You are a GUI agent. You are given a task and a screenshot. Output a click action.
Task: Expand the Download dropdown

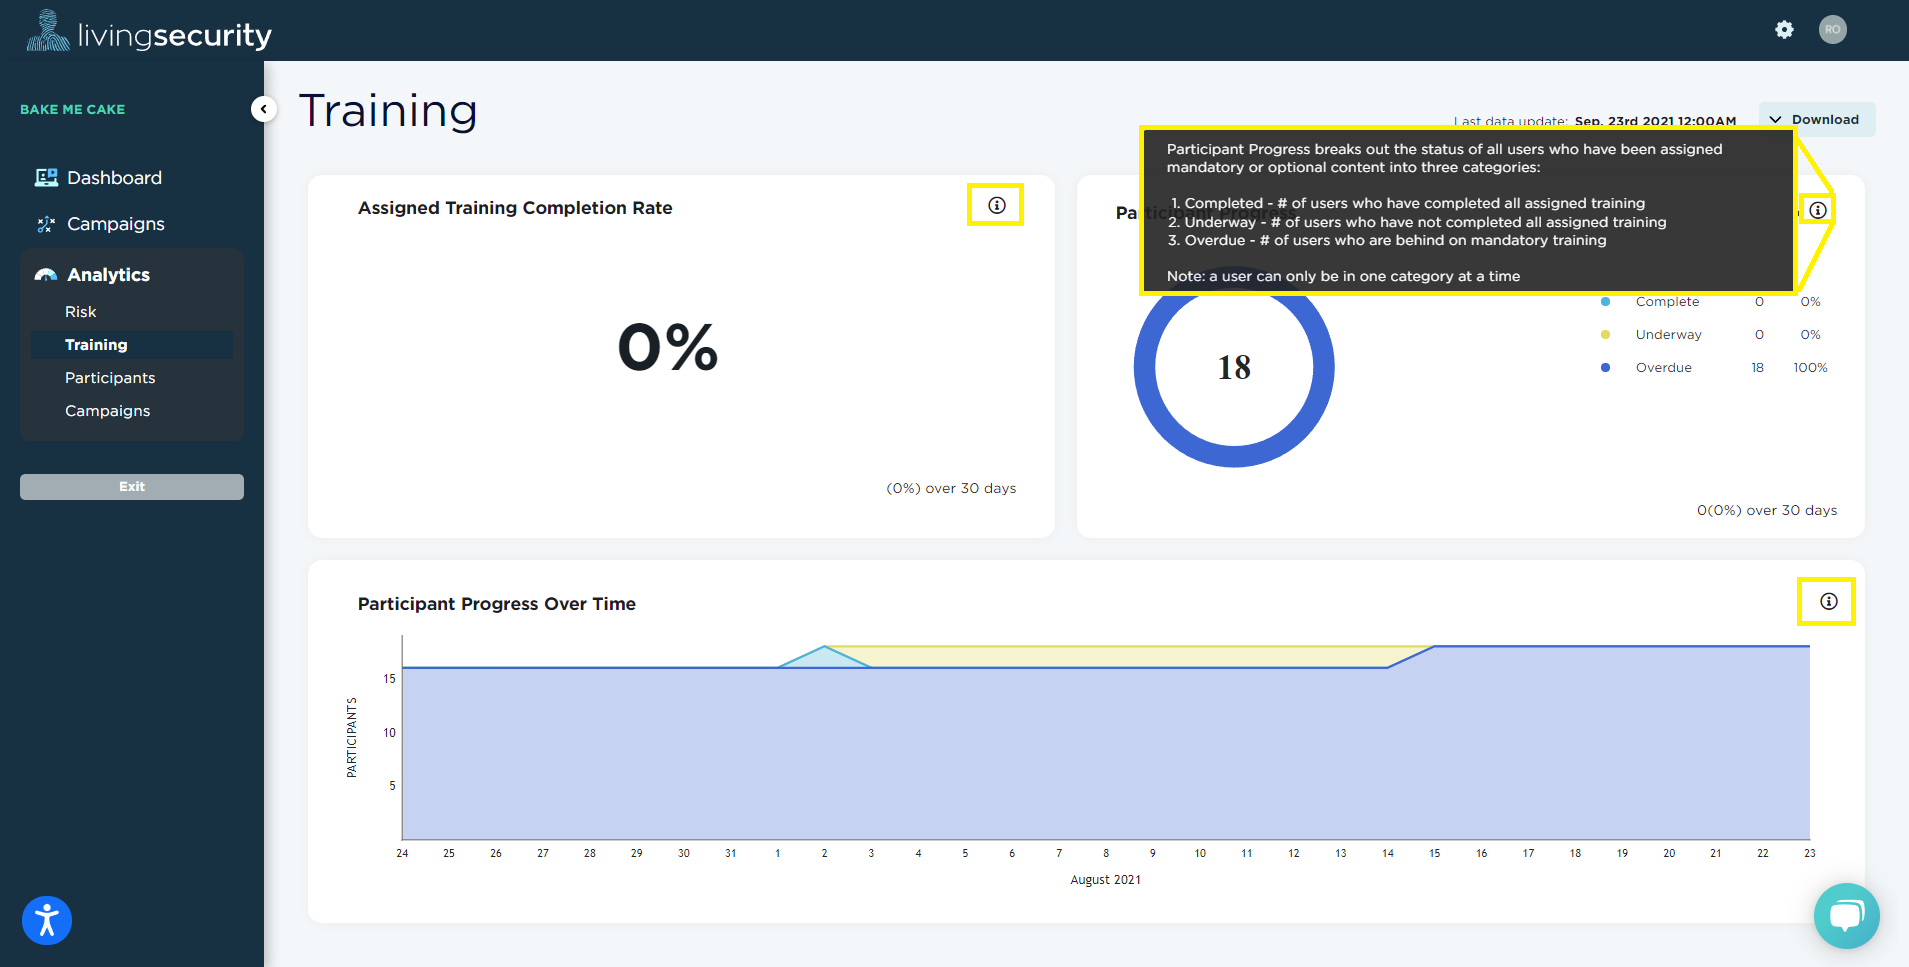pos(1816,120)
